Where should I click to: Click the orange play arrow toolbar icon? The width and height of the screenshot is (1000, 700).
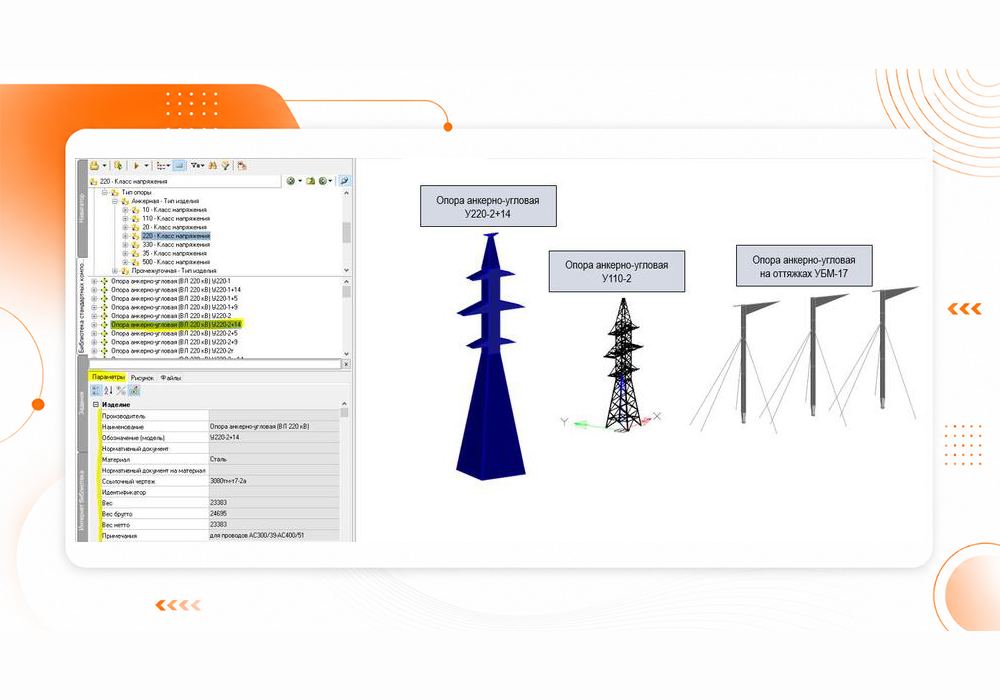coord(136,166)
